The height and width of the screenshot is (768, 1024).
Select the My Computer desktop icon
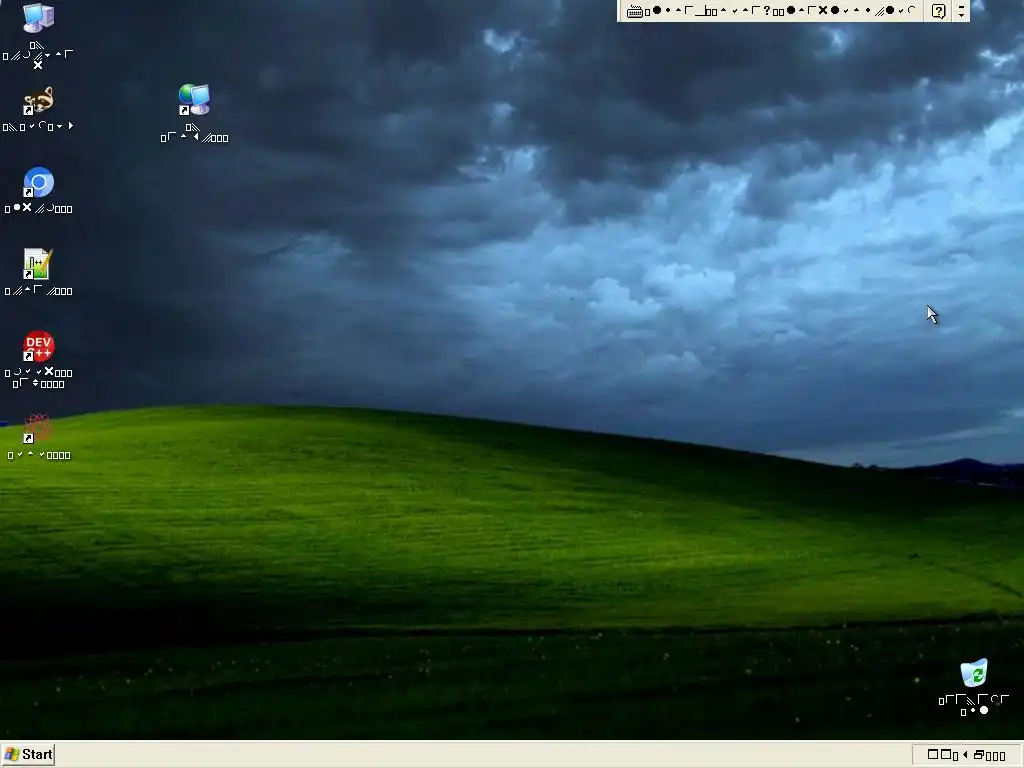38,18
